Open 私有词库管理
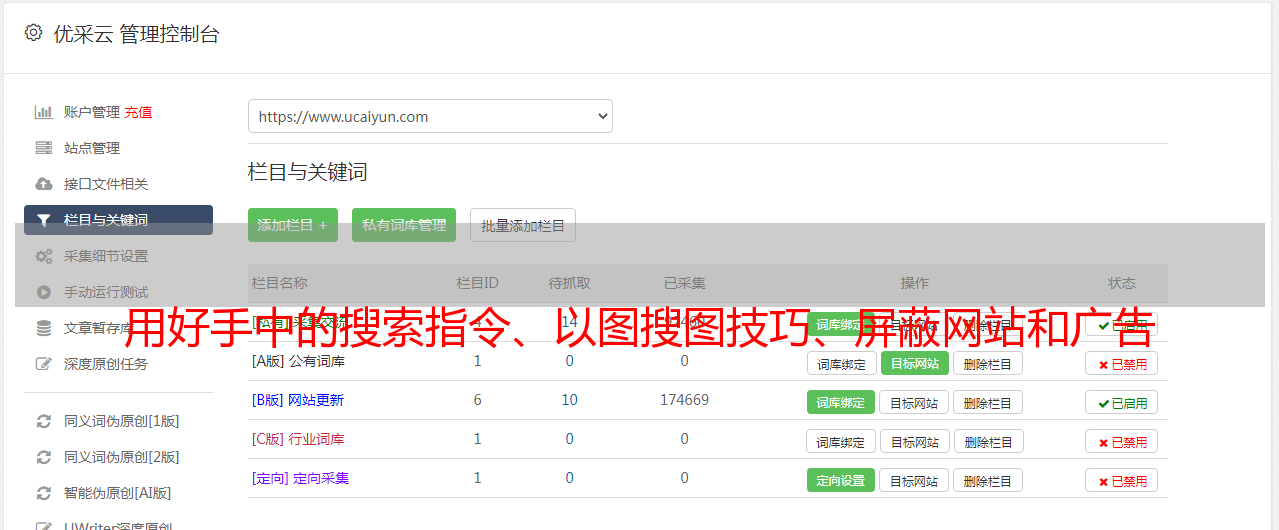 404,225
